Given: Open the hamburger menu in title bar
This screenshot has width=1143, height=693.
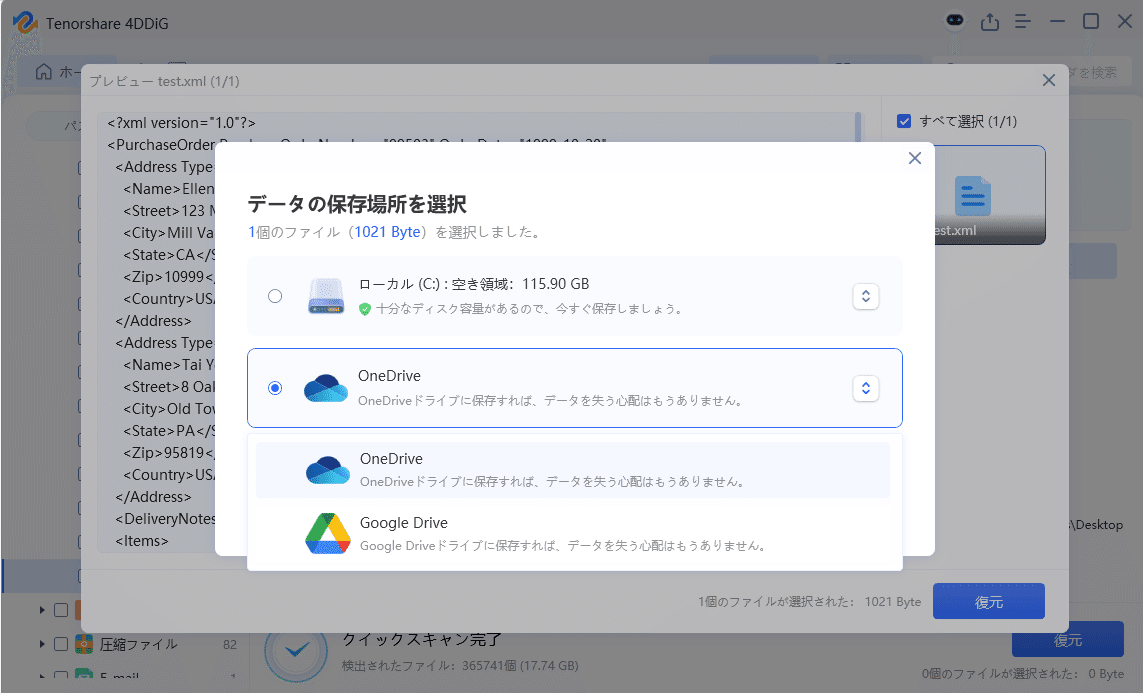Looking at the screenshot, I should 1023,21.
